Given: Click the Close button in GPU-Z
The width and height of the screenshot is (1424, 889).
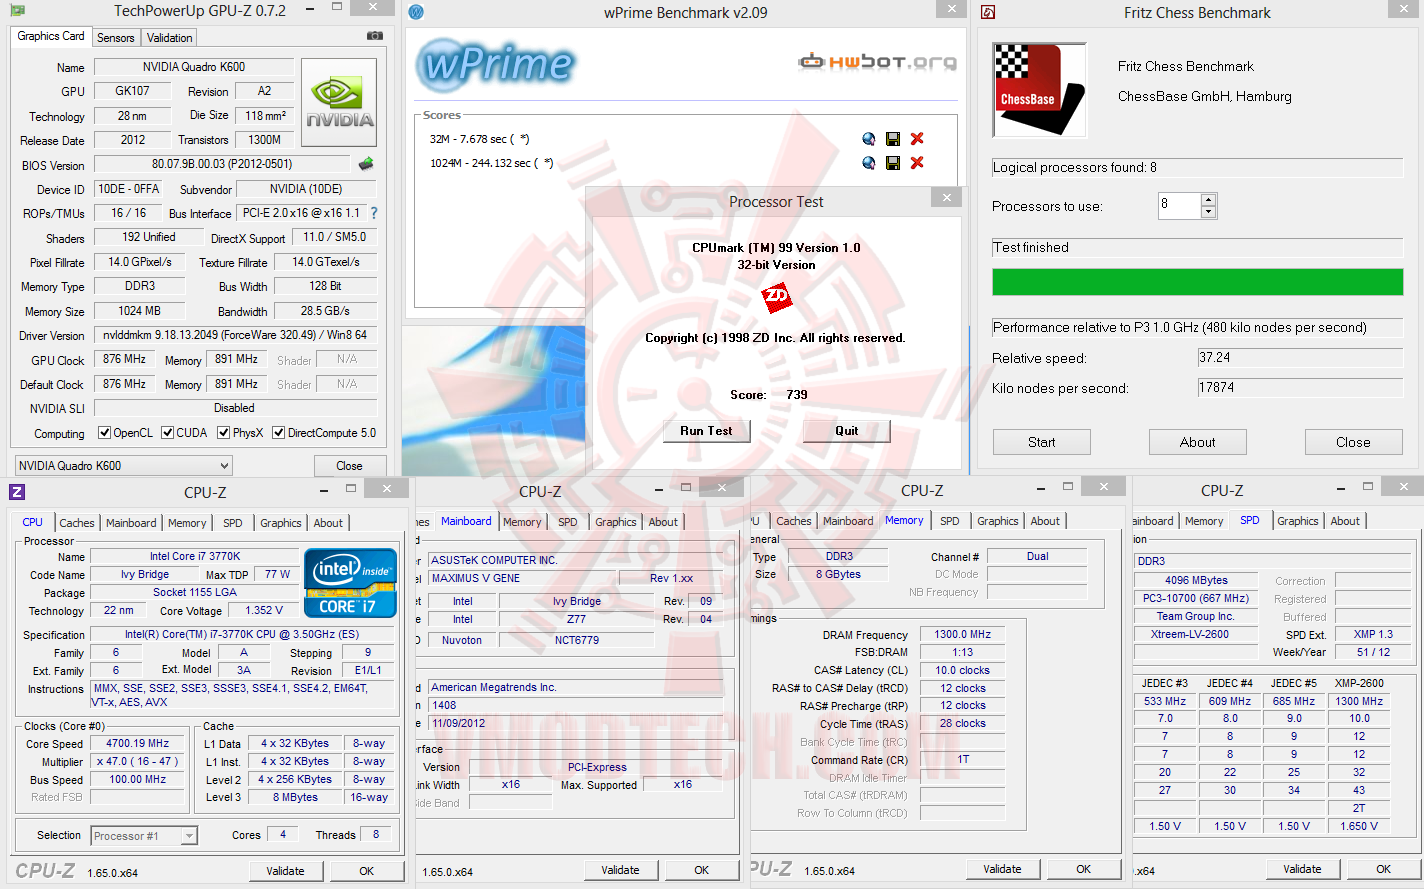Looking at the screenshot, I should [x=349, y=466].
